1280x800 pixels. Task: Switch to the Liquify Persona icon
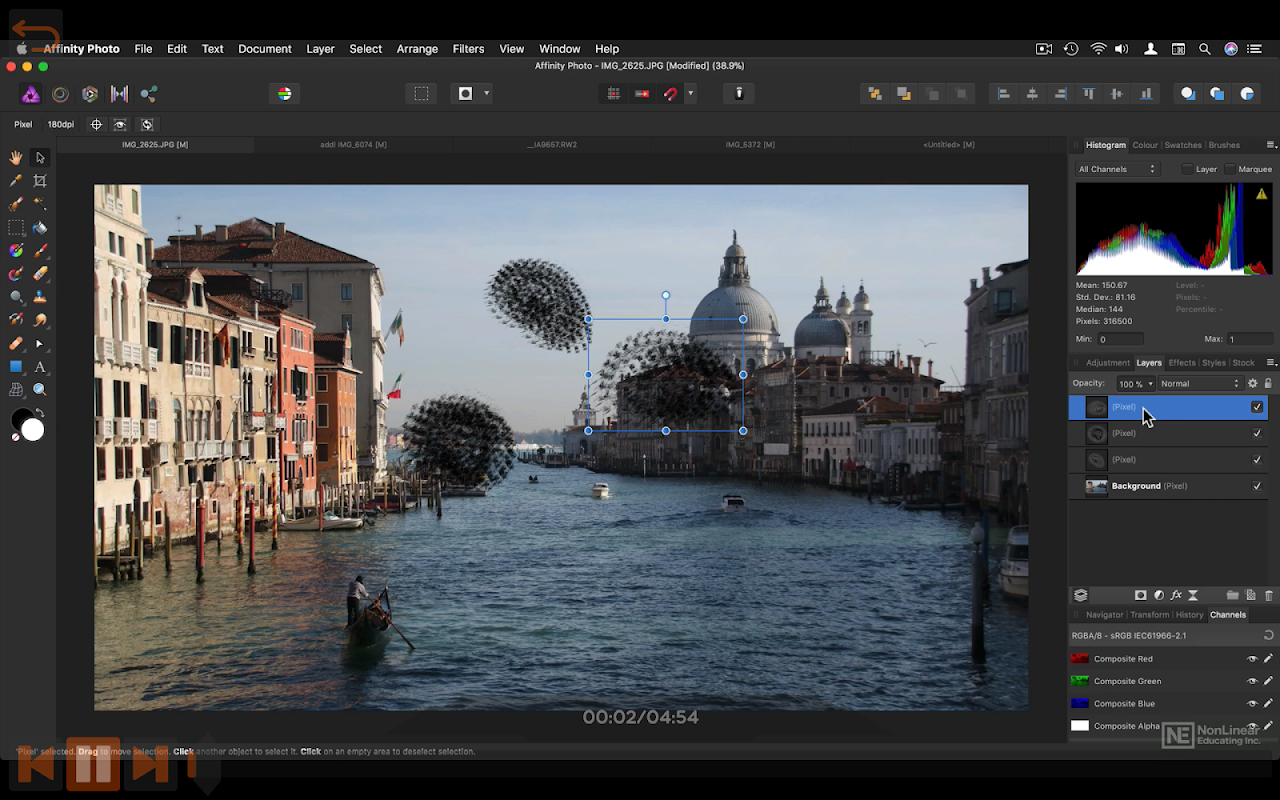(x=60, y=94)
